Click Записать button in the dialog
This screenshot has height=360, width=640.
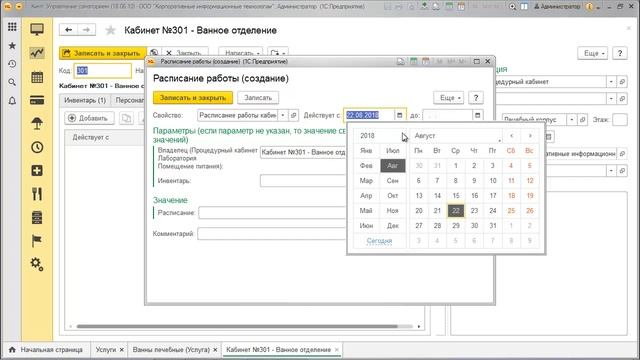258,98
